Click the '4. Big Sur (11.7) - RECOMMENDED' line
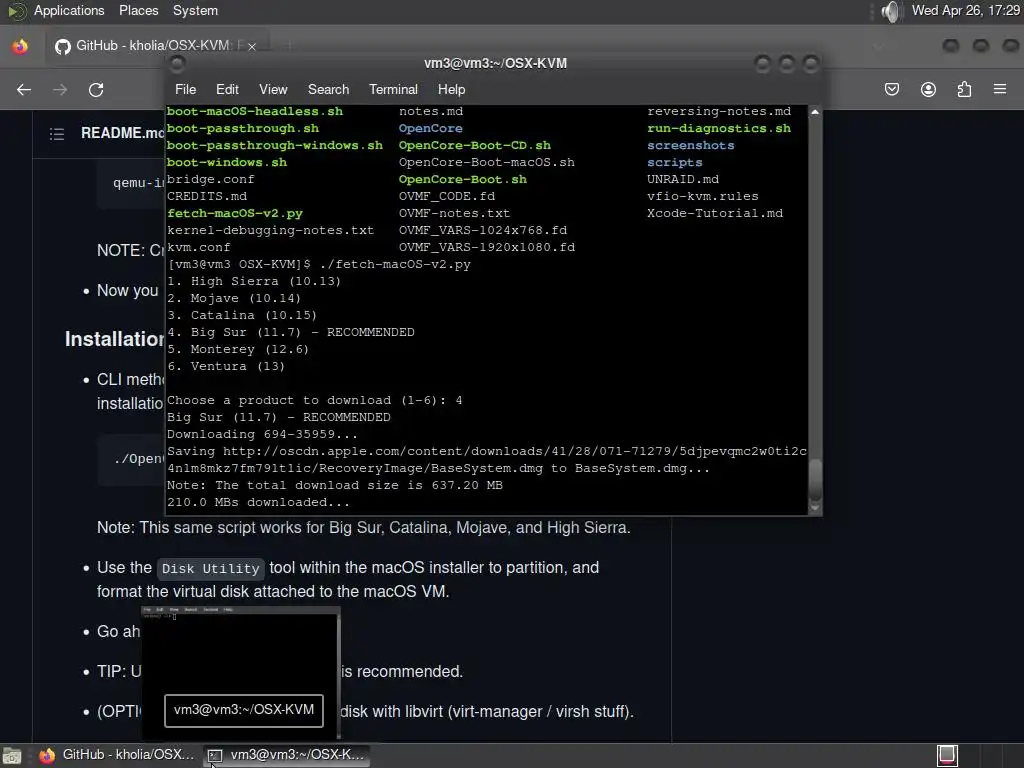The image size is (1024, 768). pos(291,332)
